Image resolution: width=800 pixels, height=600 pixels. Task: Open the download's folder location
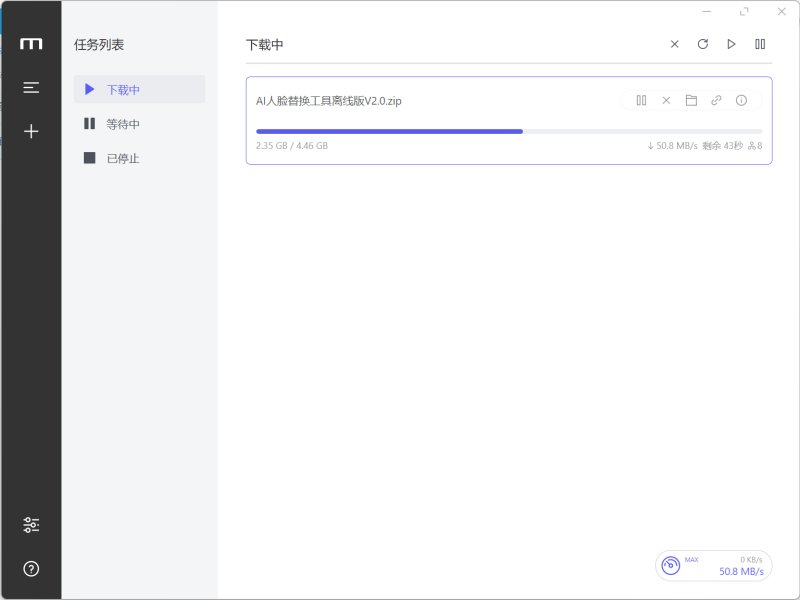point(691,100)
